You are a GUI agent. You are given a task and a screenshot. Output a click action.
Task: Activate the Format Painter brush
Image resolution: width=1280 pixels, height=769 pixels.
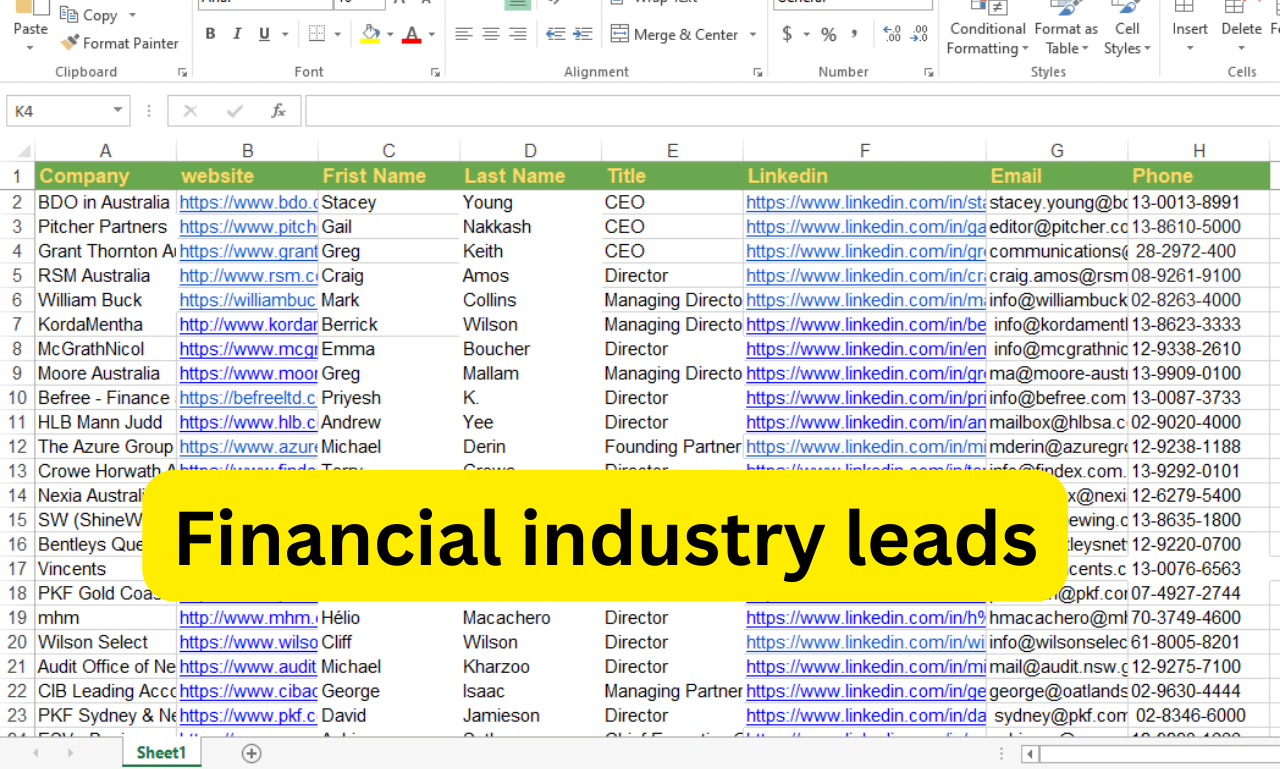pos(69,43)
